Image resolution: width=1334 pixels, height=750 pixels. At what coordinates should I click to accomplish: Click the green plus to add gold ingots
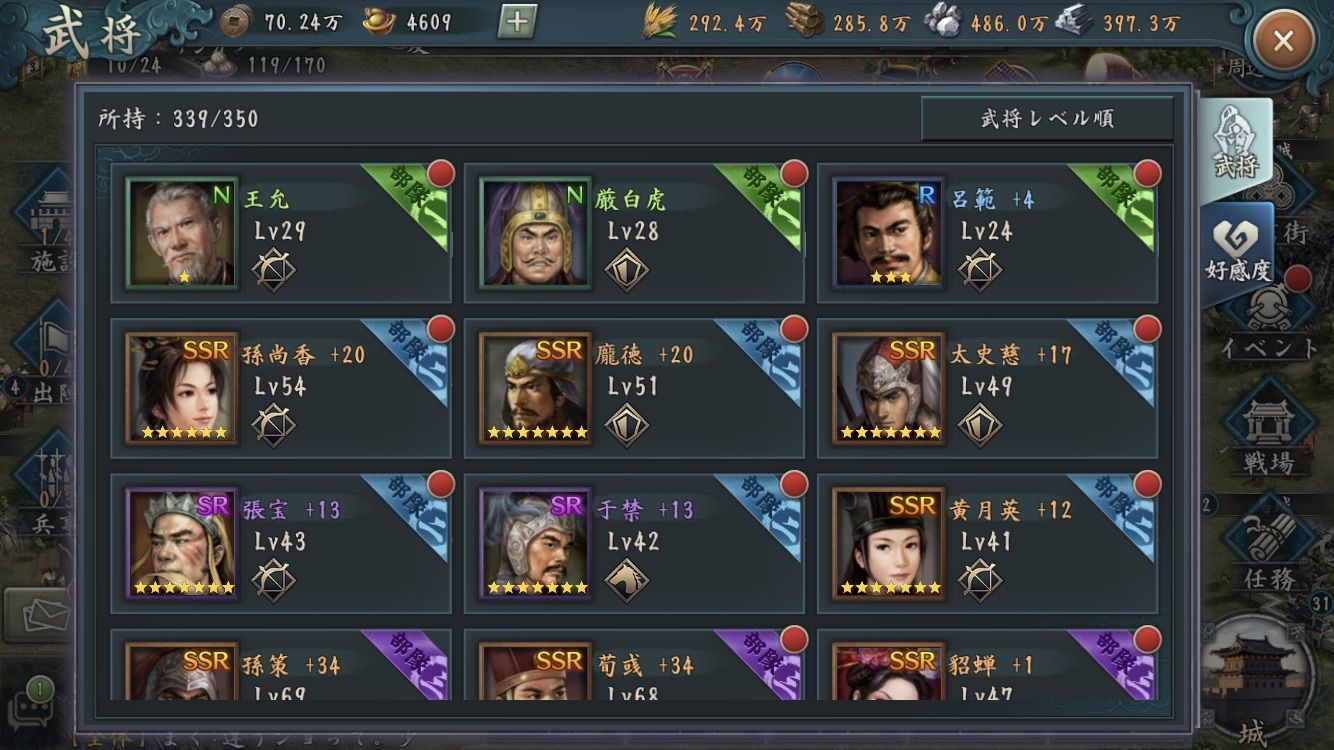516,21
